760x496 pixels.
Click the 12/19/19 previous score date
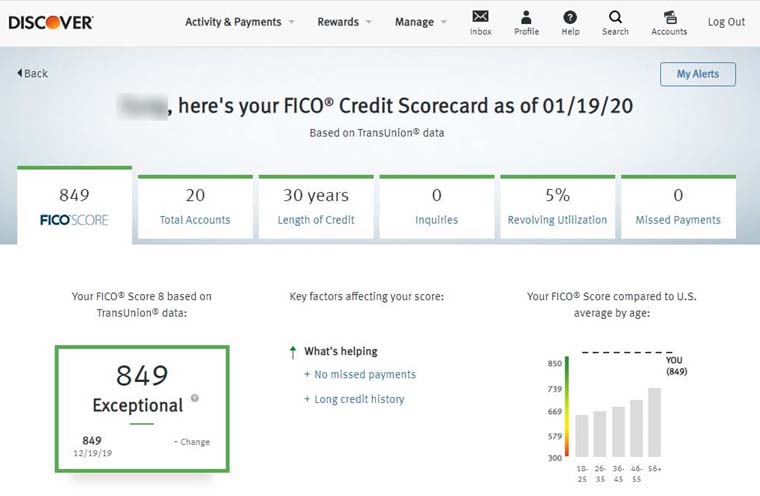coord(93,453)
